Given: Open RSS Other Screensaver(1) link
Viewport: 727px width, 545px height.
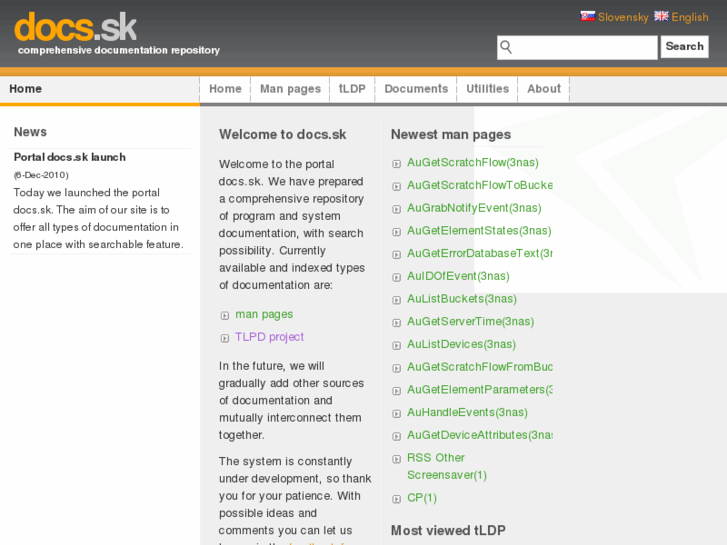Looking at the screenshot, I should [447, 466].
